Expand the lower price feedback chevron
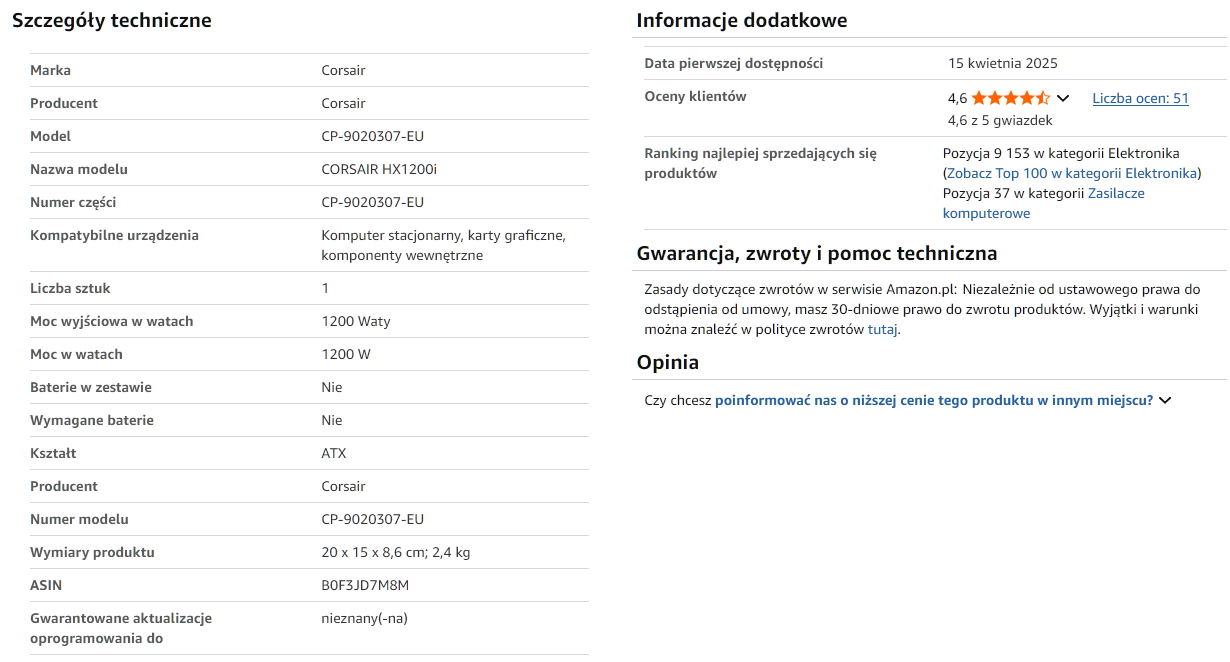Screen dimensions: 1230x662 point(1165,400)
